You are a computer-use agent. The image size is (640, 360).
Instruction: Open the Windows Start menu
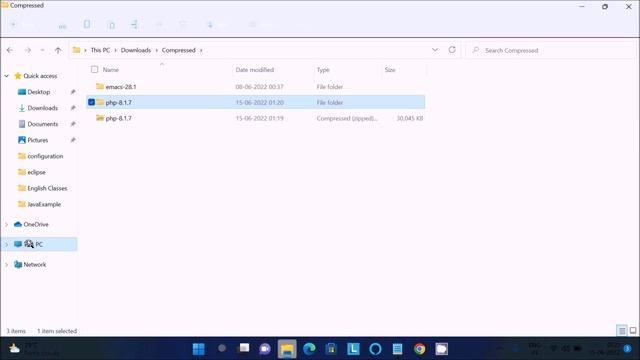[199, 349]
